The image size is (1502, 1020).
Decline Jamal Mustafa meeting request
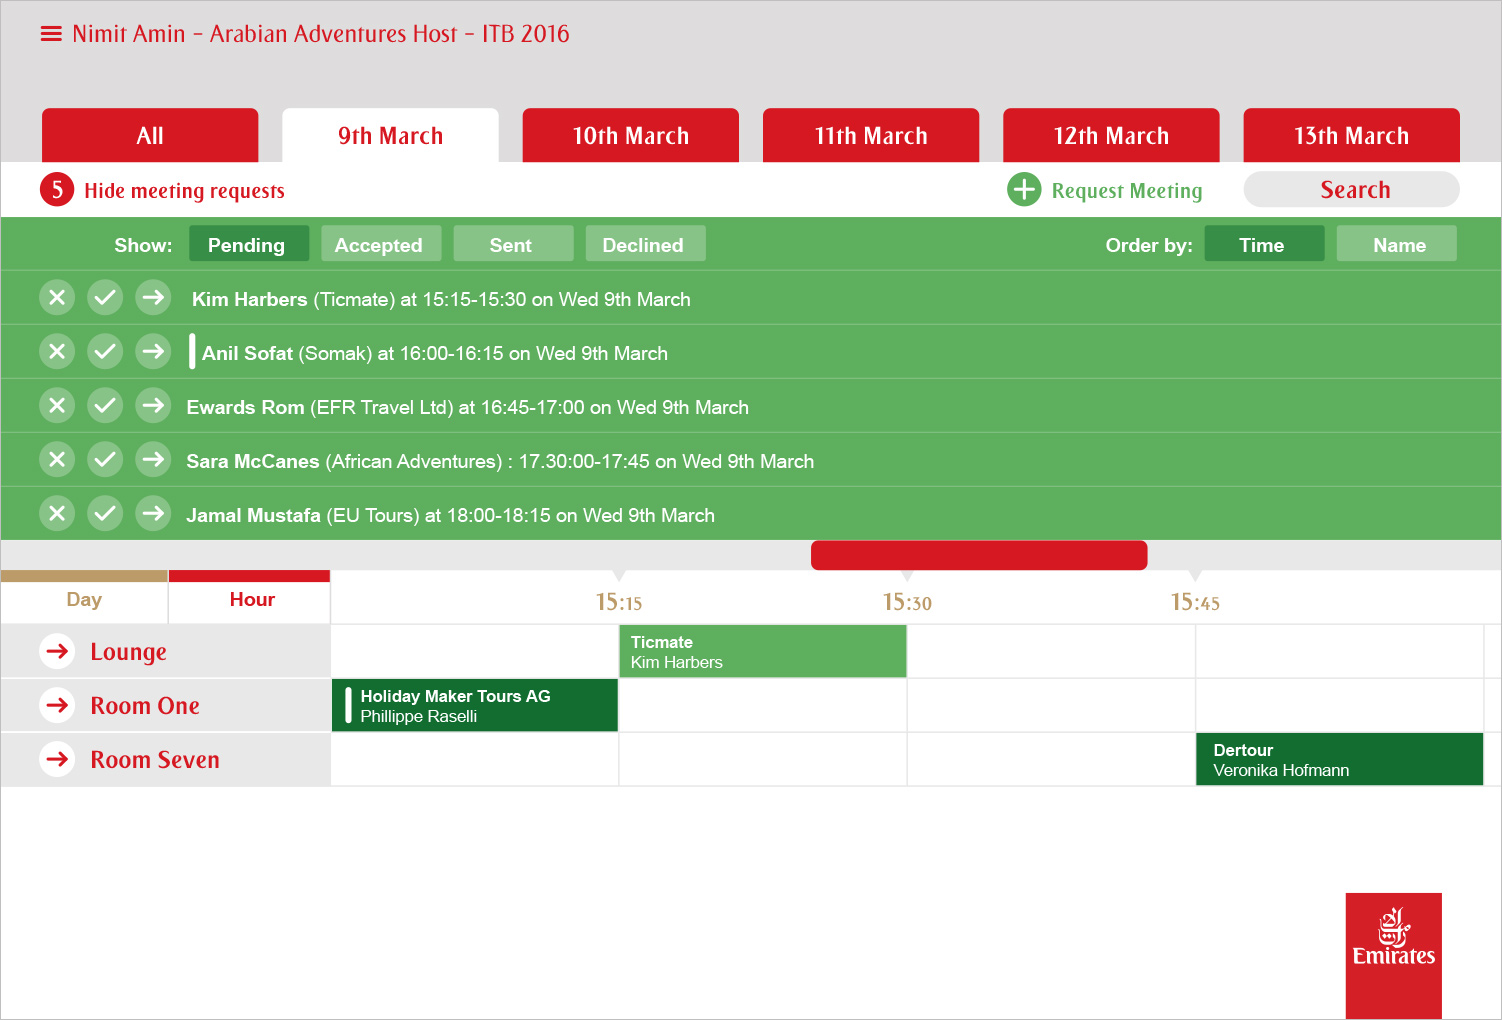[57, 514]
